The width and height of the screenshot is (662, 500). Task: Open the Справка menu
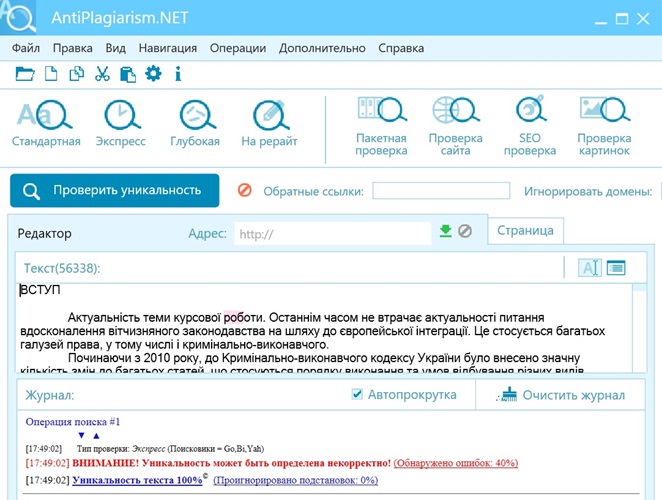(401, 48)
